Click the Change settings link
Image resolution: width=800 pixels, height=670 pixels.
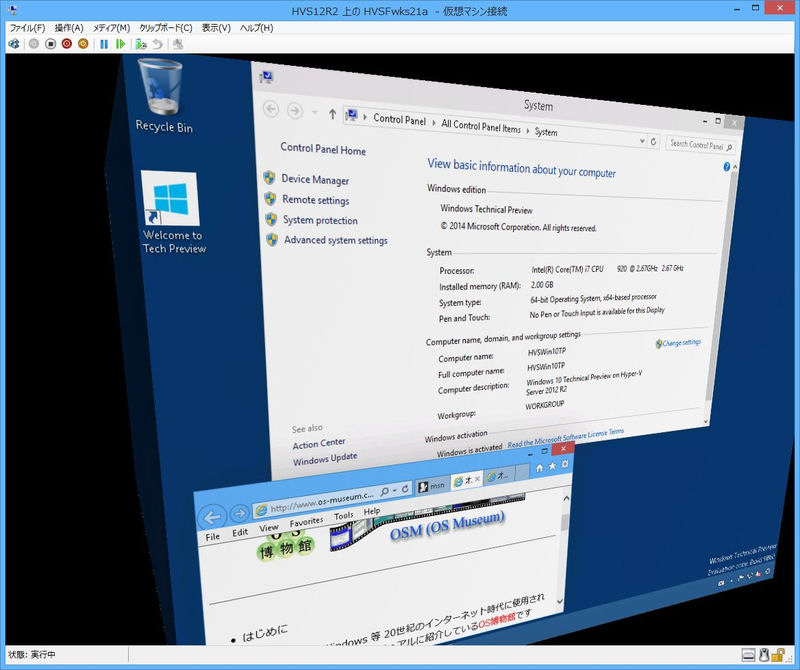click(x=682, y=343)
